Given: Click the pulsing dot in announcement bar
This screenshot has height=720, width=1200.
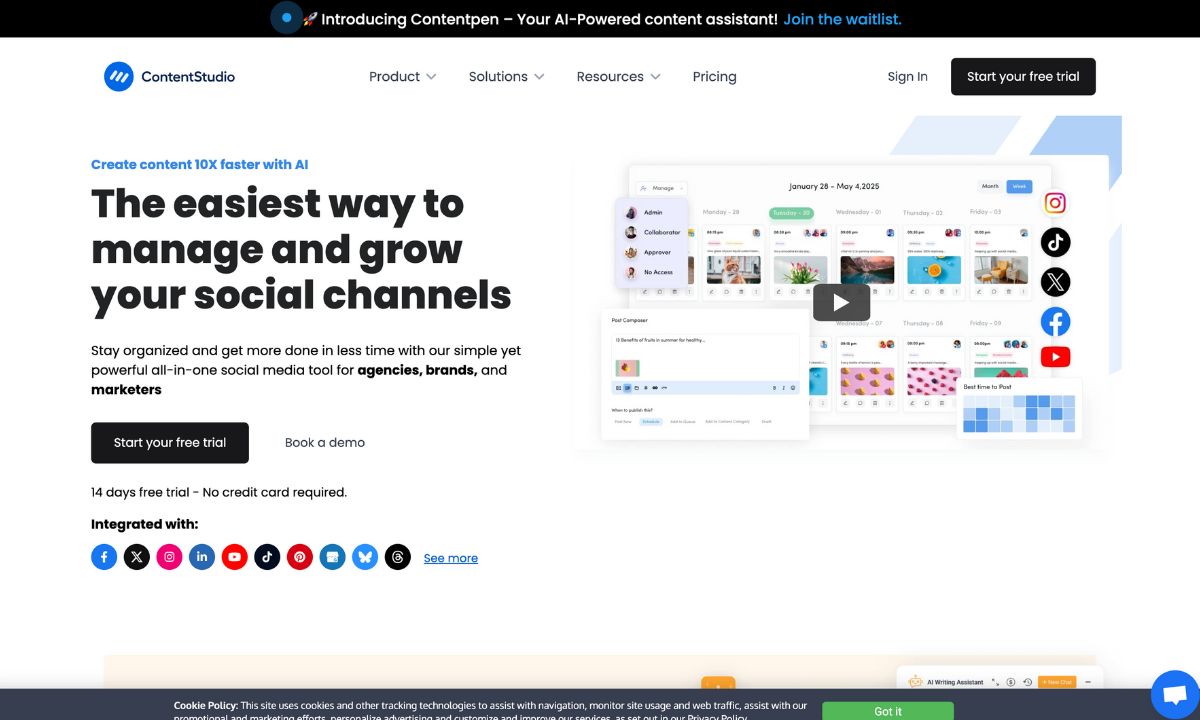Looking at the screenshot, I should pyautogui.click(x=287, y=18).
